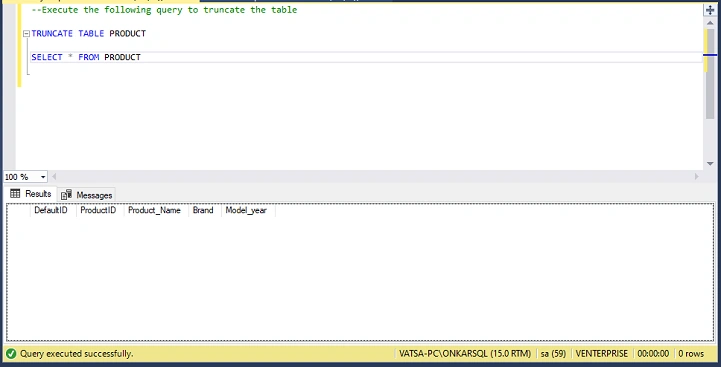Click the VENTERPRISE database entry

[x=601, y=354]
